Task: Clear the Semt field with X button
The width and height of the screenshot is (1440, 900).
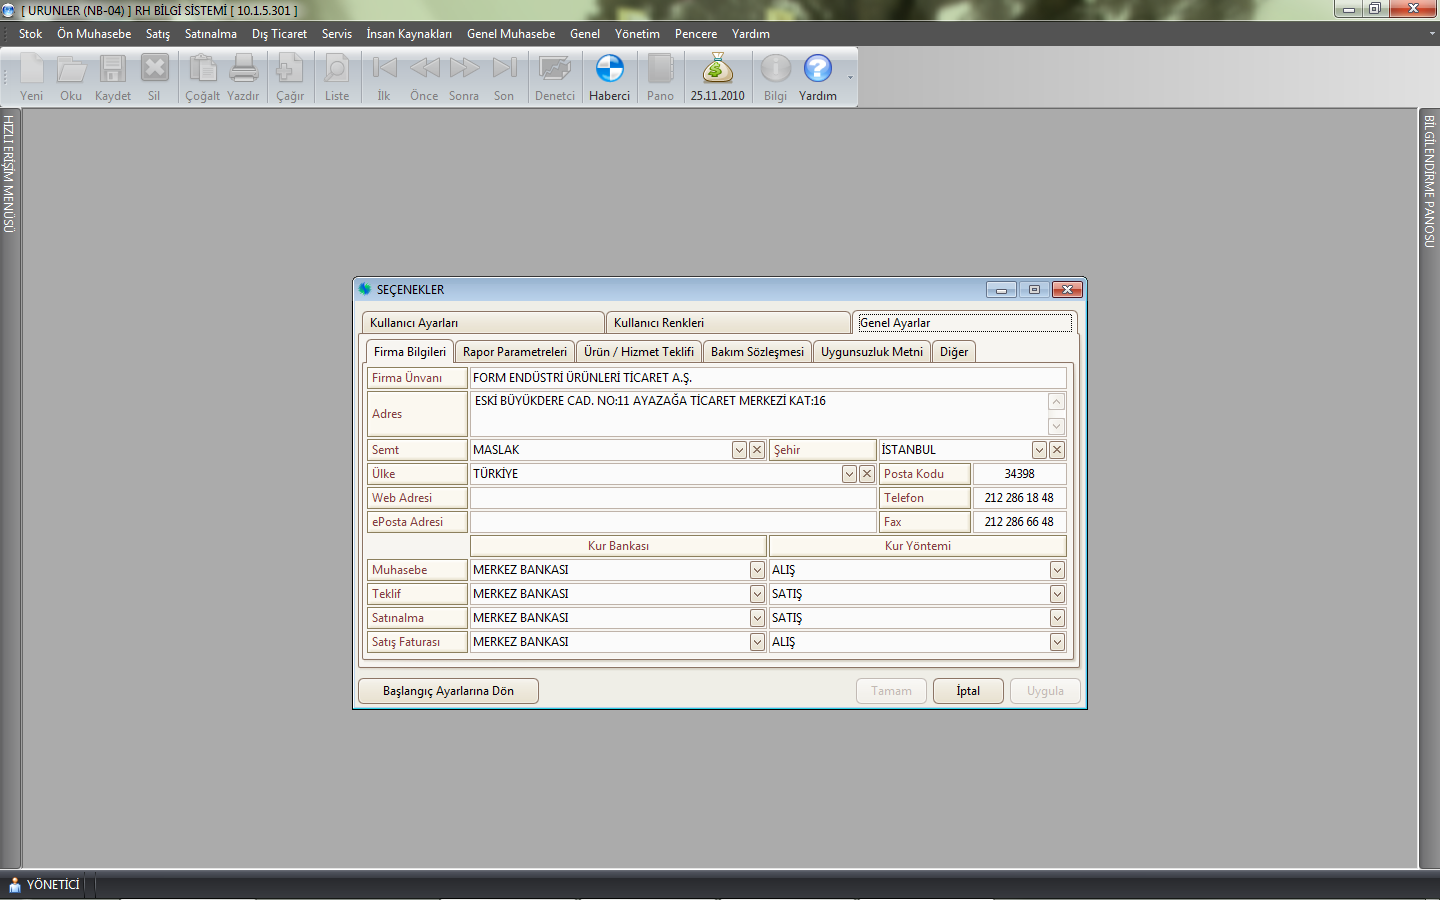Action: click(x=757, y=450)
